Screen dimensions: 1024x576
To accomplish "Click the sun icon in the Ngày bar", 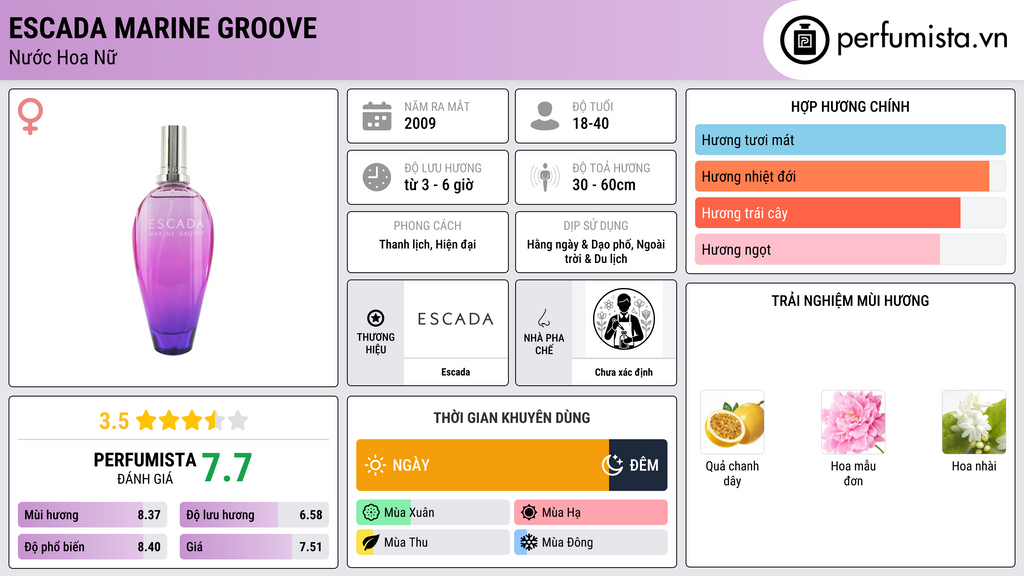I will [376, 465].
